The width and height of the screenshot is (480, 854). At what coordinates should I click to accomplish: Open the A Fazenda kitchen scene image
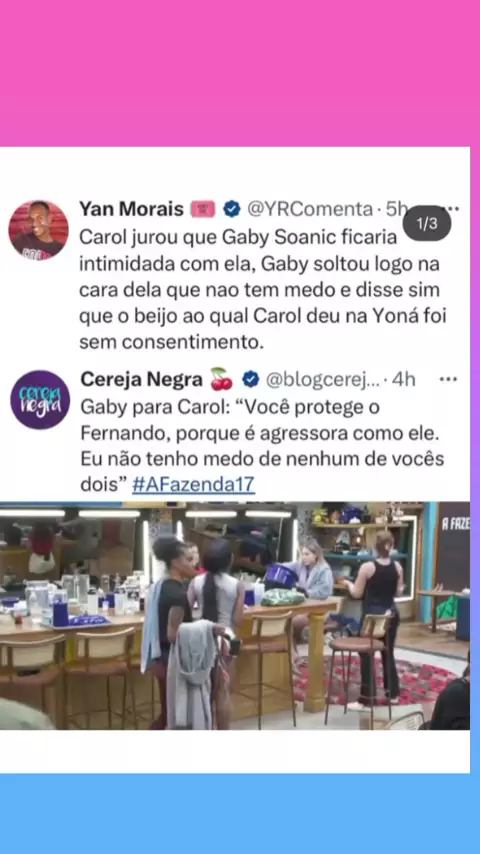click(235, 615)
